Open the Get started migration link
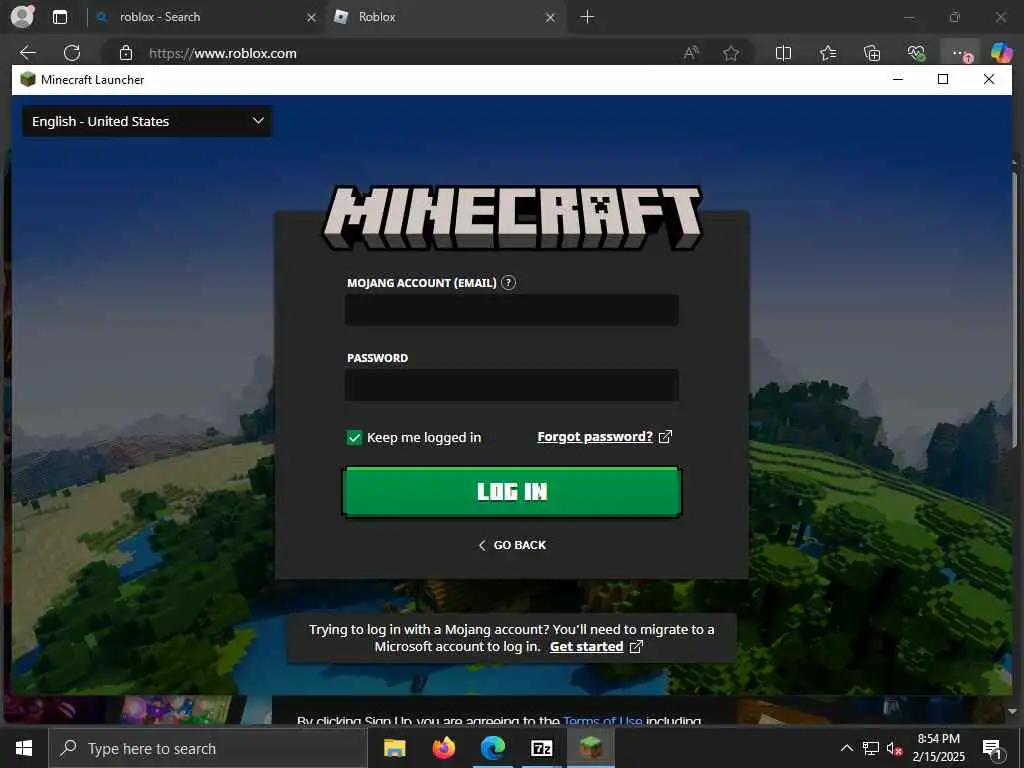 586,647
